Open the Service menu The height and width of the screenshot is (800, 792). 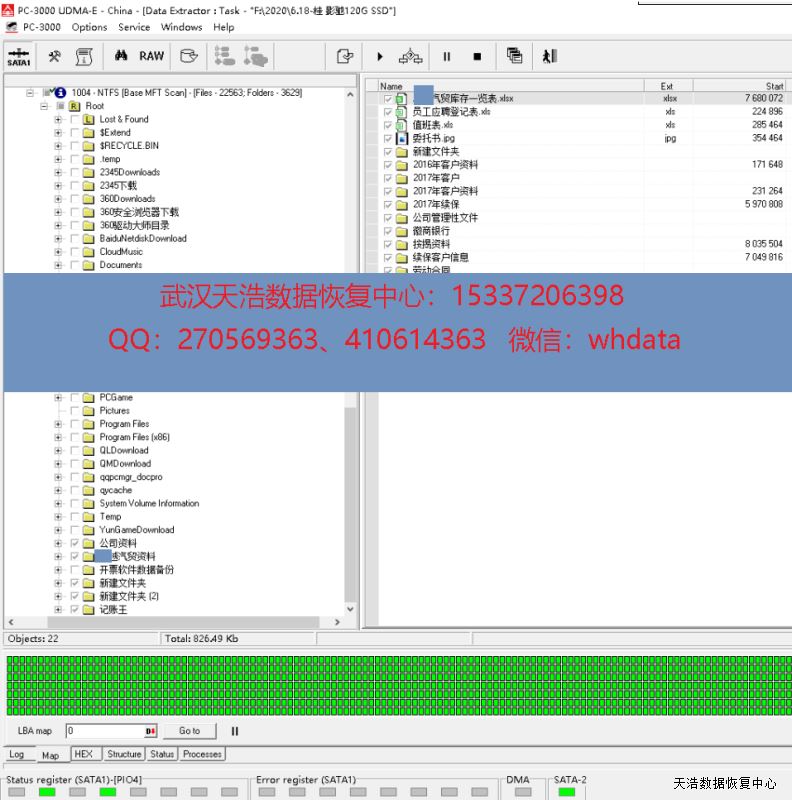pos(134,27)
